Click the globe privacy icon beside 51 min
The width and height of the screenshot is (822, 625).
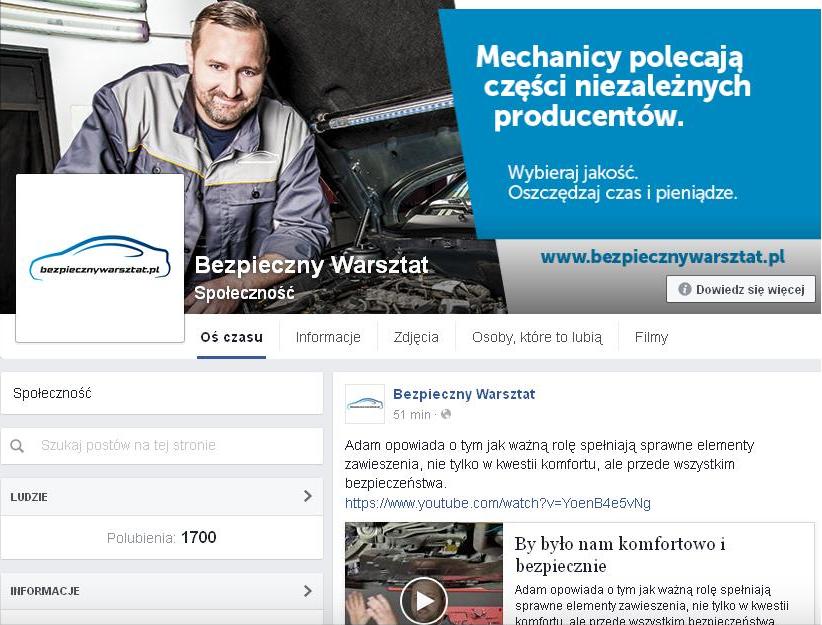(x=446, y=414)
